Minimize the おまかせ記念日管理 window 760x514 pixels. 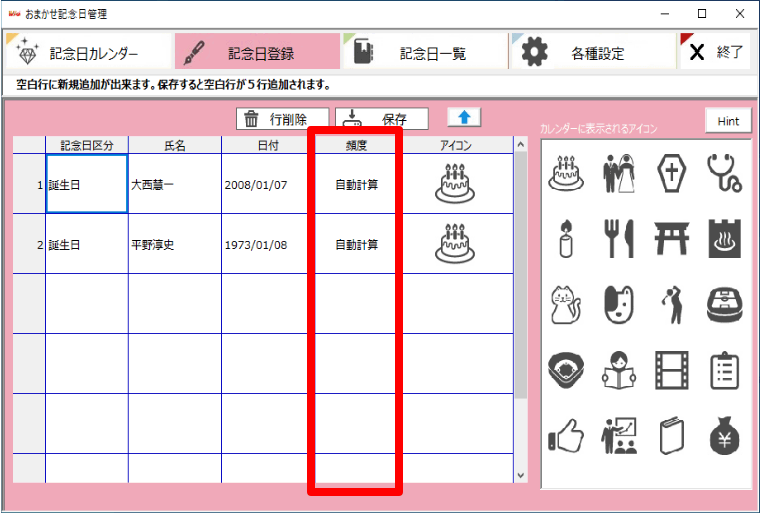point(665,14)
